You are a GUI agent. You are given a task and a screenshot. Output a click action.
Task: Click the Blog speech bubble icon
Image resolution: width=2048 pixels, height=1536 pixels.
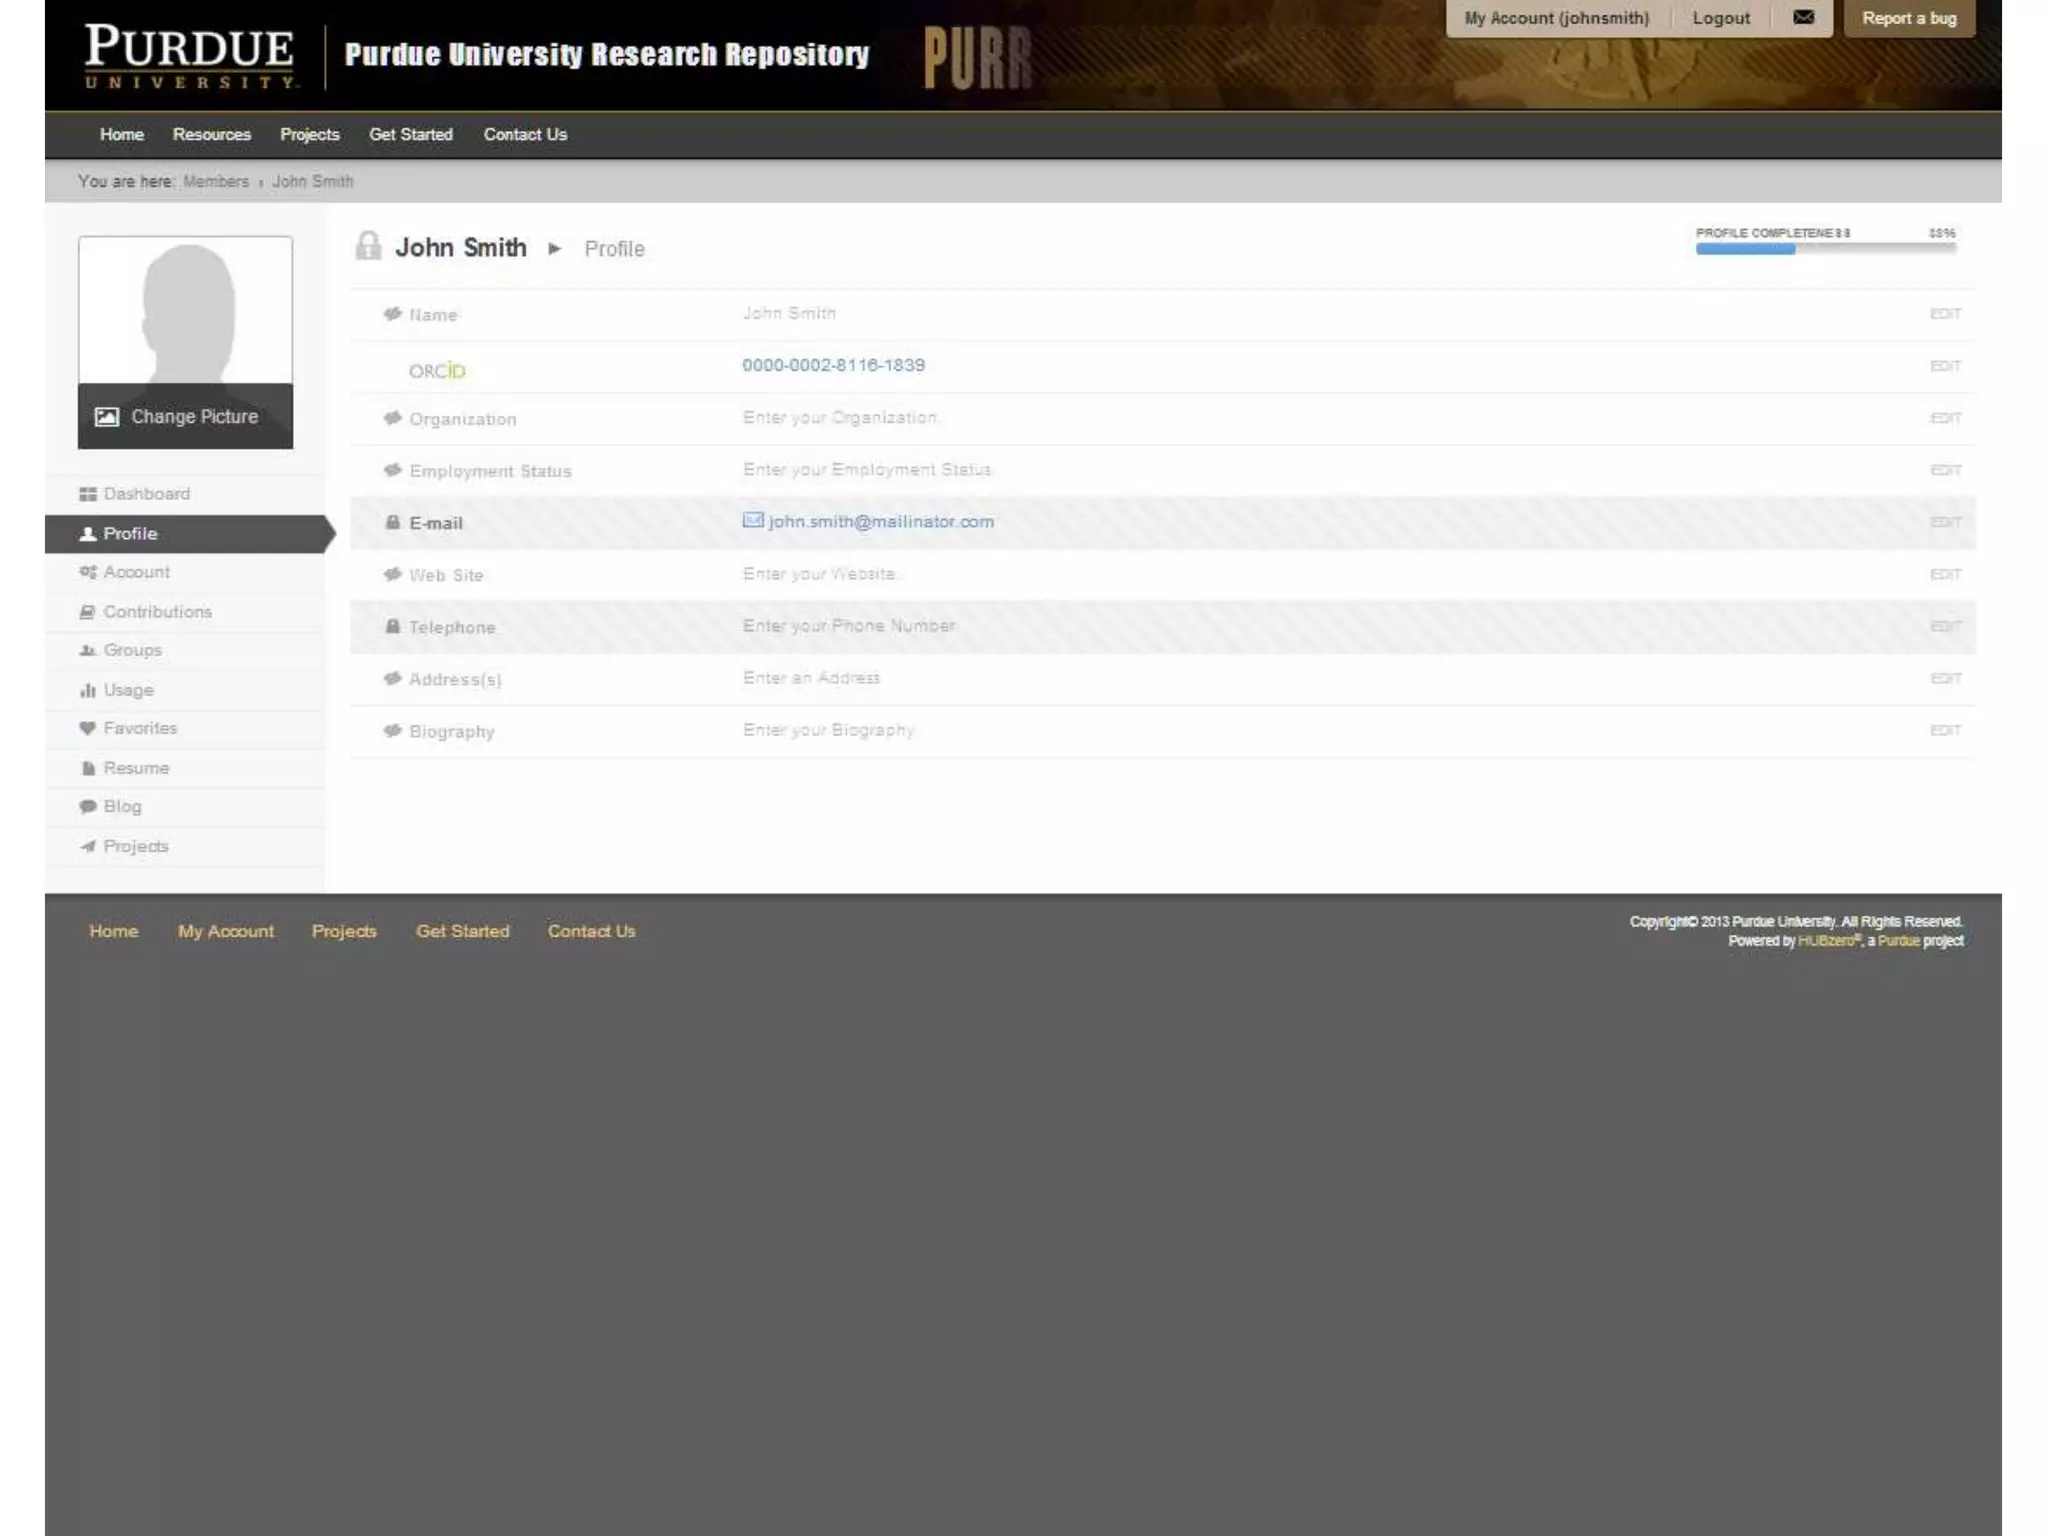tap(88, 806)
